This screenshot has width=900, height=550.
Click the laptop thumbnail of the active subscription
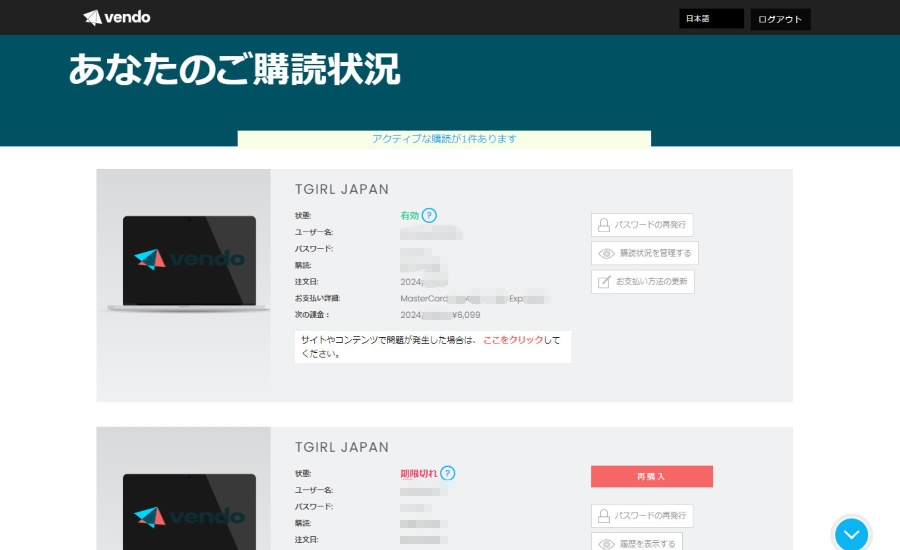(x=189, y=263)
